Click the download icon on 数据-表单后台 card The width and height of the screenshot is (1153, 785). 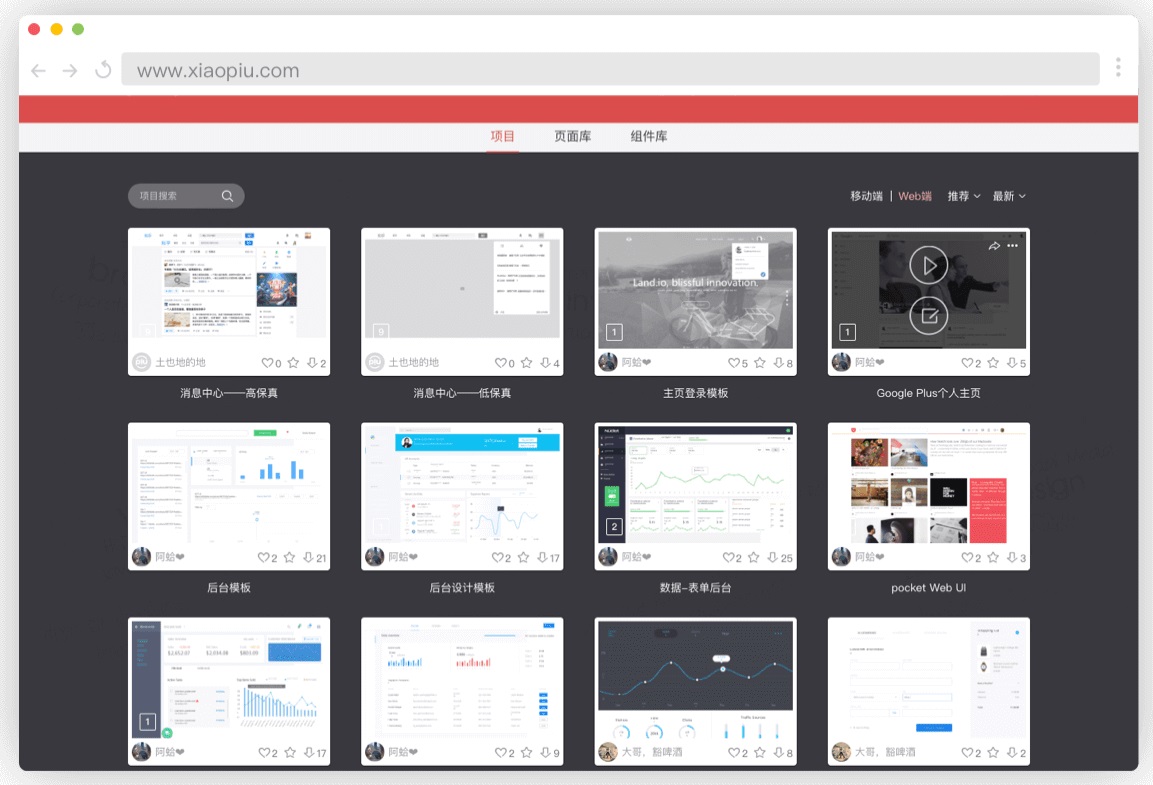pyautogui.click(x=773, y=558)
